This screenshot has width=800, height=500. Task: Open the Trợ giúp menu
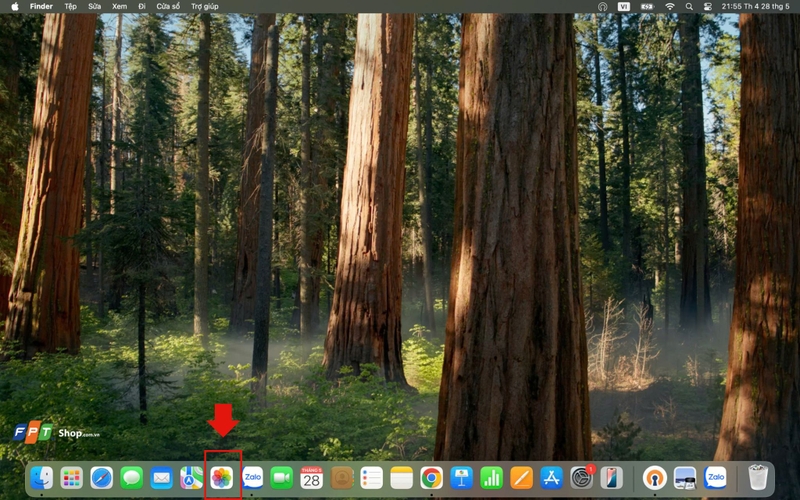click(204, 6)
